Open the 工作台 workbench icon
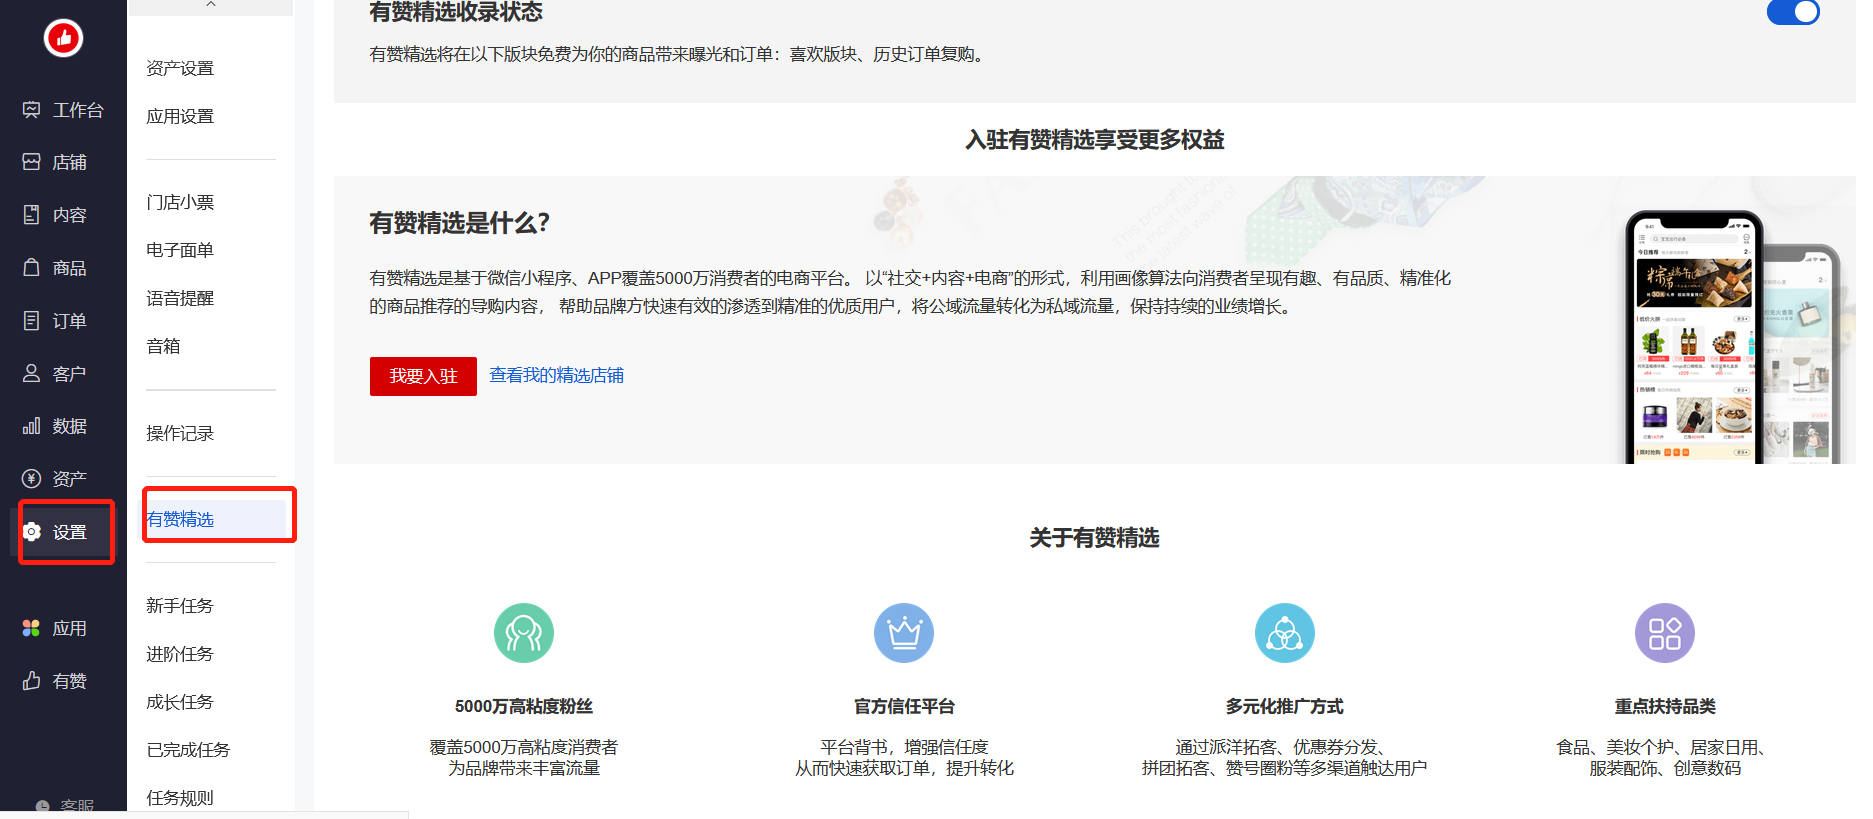The height and width of the screenshot is (819, 1873). 32,110
